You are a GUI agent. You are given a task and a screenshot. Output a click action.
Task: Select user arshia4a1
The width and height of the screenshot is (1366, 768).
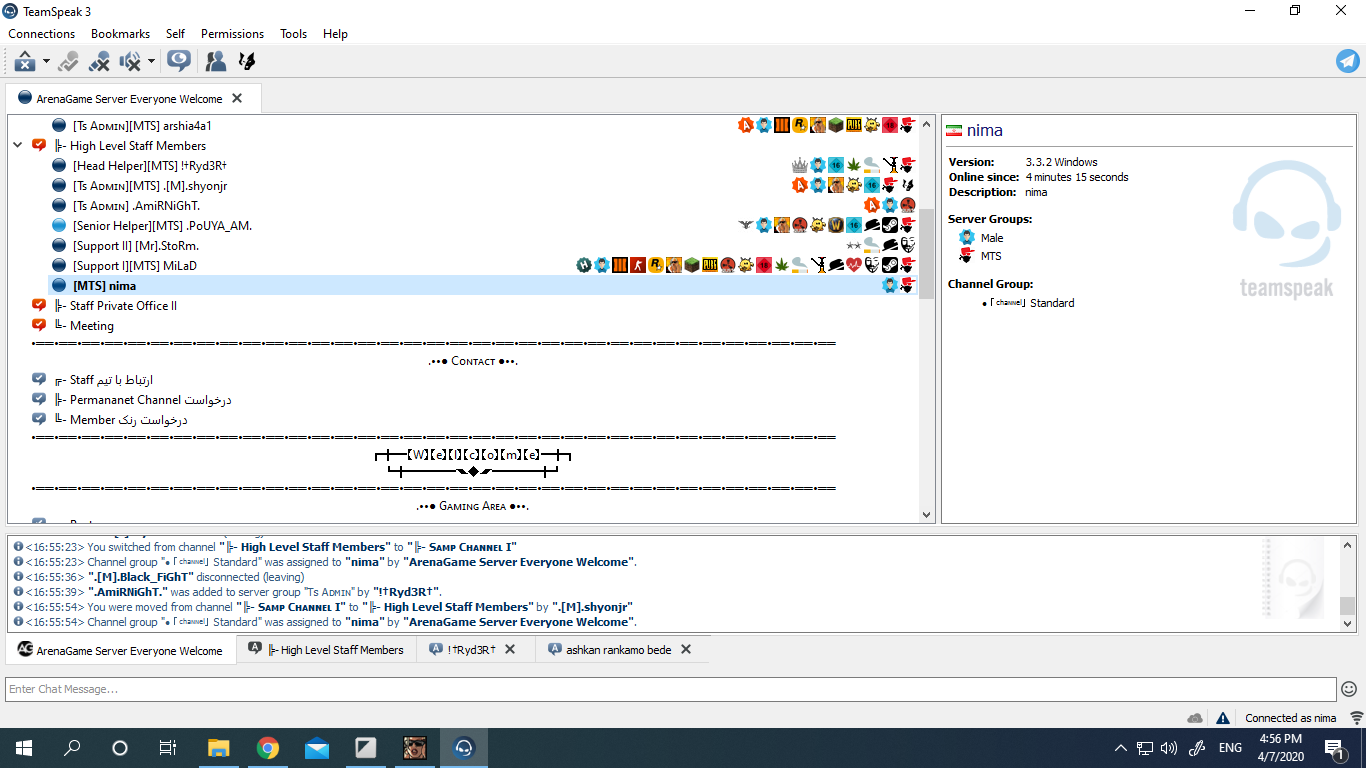pos(142,126)
